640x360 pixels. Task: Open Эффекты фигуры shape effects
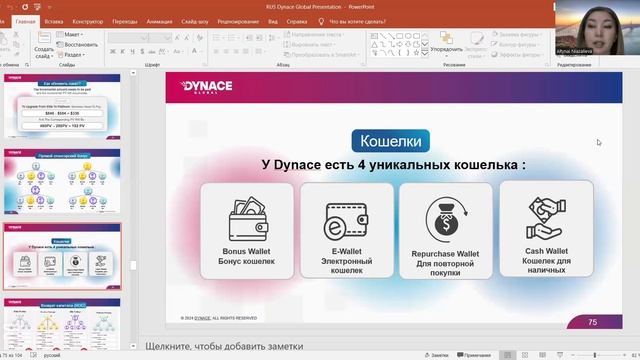518,55
